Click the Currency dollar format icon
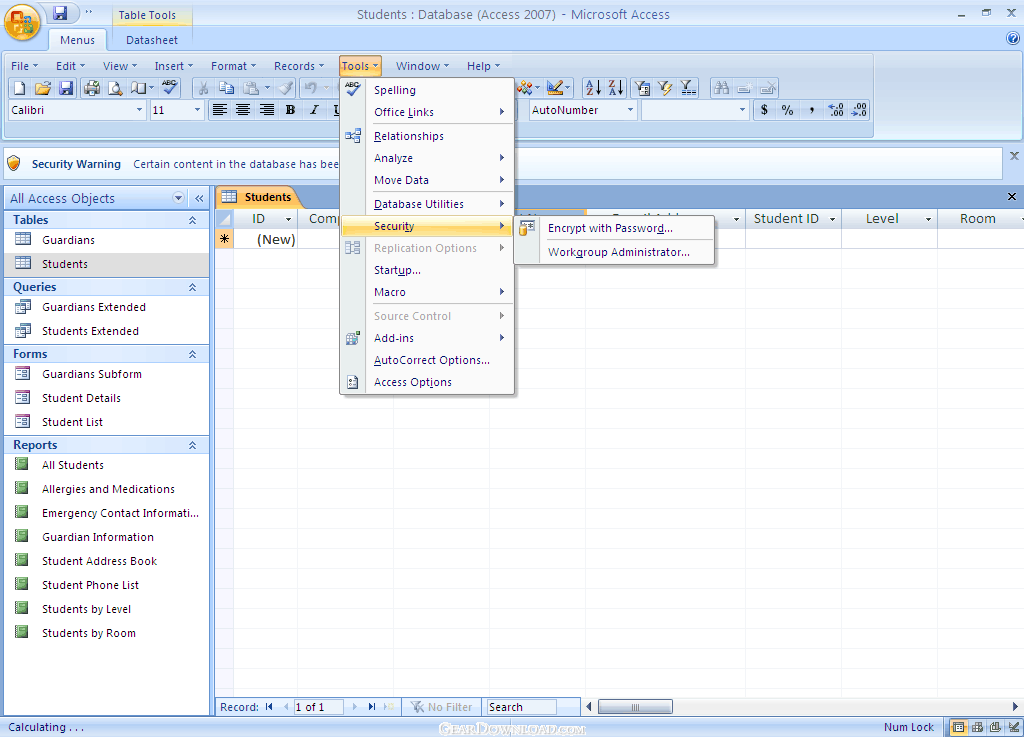 pyautogui.click(x=764, y=110)
